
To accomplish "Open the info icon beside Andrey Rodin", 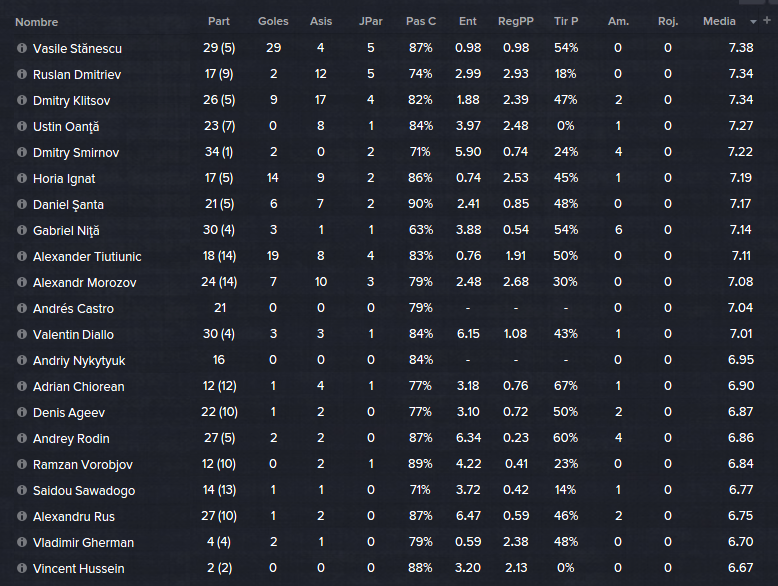I will click(x=21, y=438).
